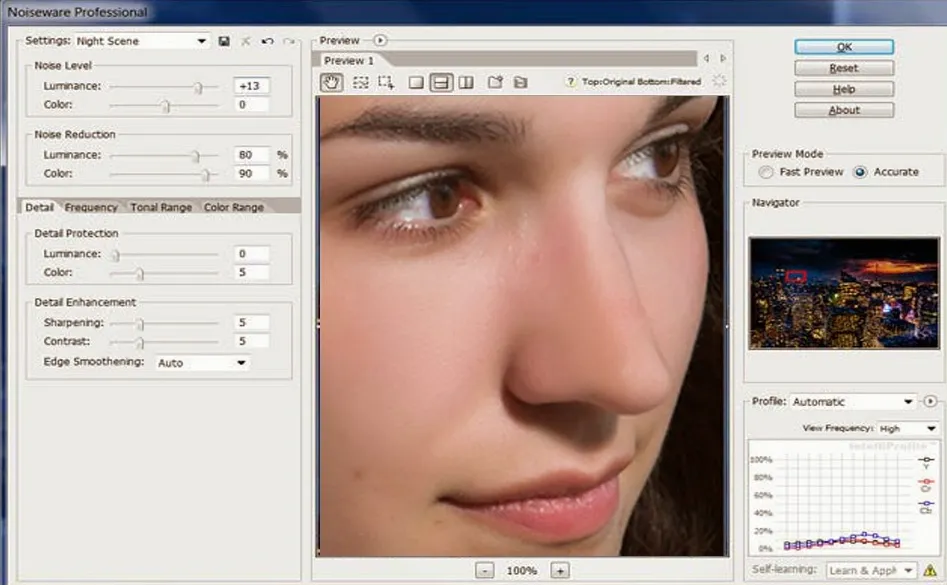This screenshot has width=947, height=585.
Task: Choose vertical split preview layout
Action: (465, 83)
